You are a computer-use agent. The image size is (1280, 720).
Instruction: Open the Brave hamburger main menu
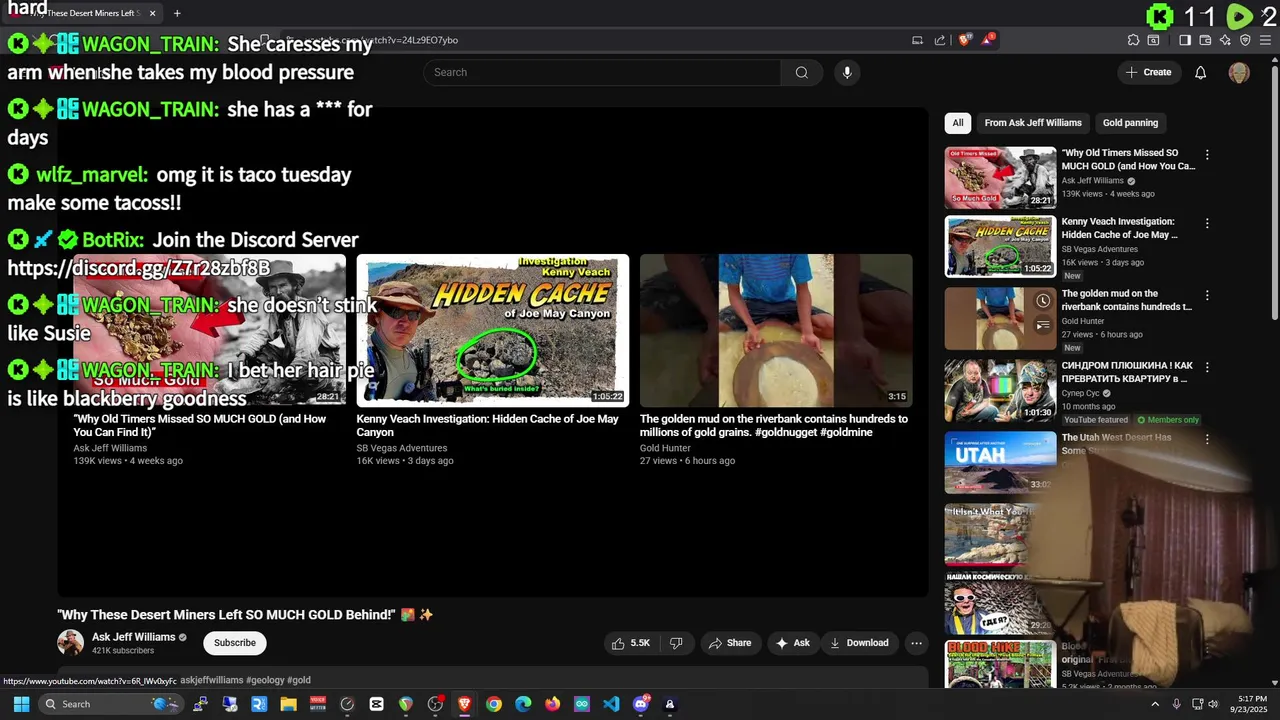[x=1265, y=40]
